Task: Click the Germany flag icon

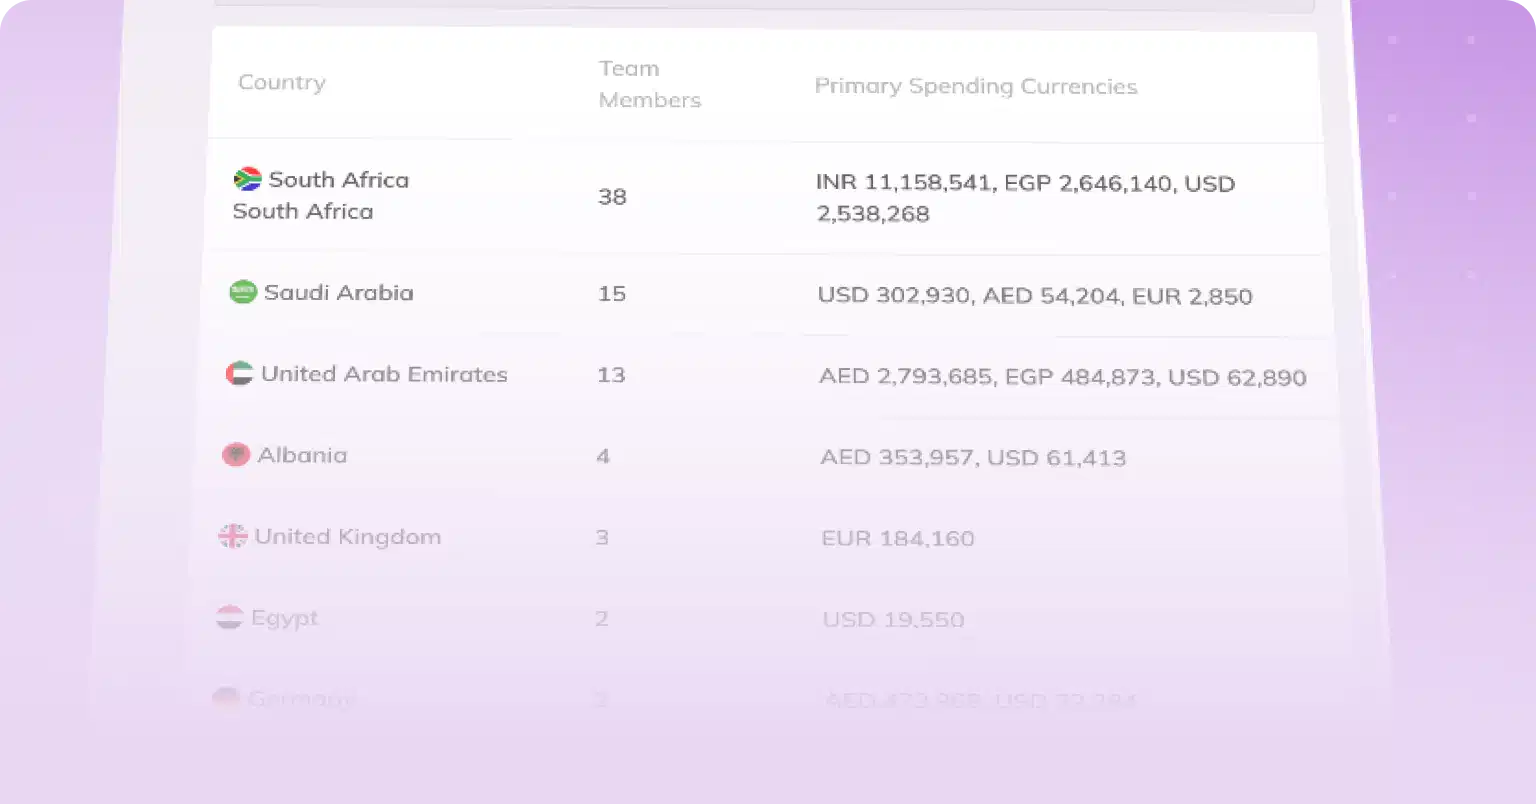Action: [x=227, y=699]
